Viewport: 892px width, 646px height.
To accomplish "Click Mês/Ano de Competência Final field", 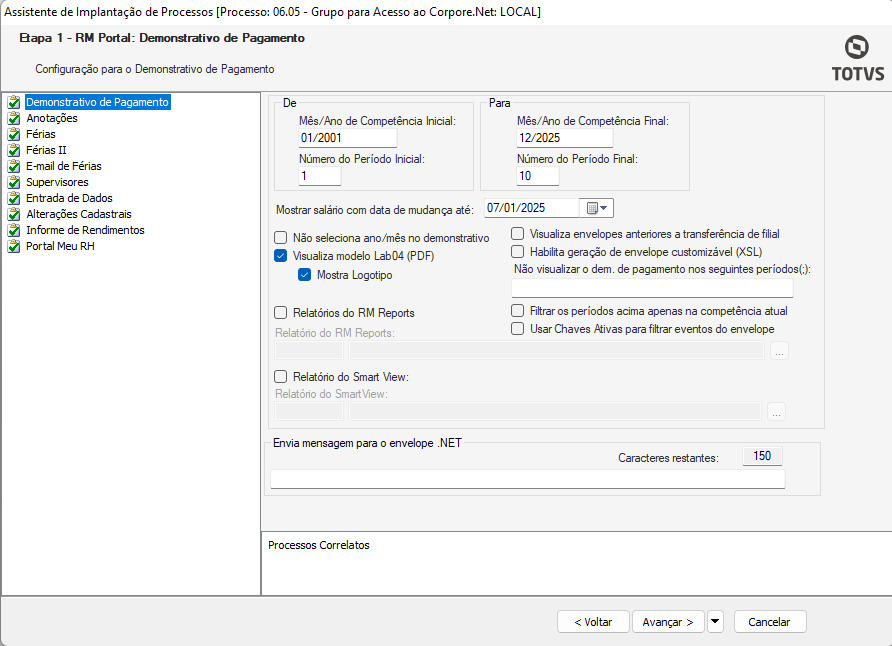I will pos(565,138).
